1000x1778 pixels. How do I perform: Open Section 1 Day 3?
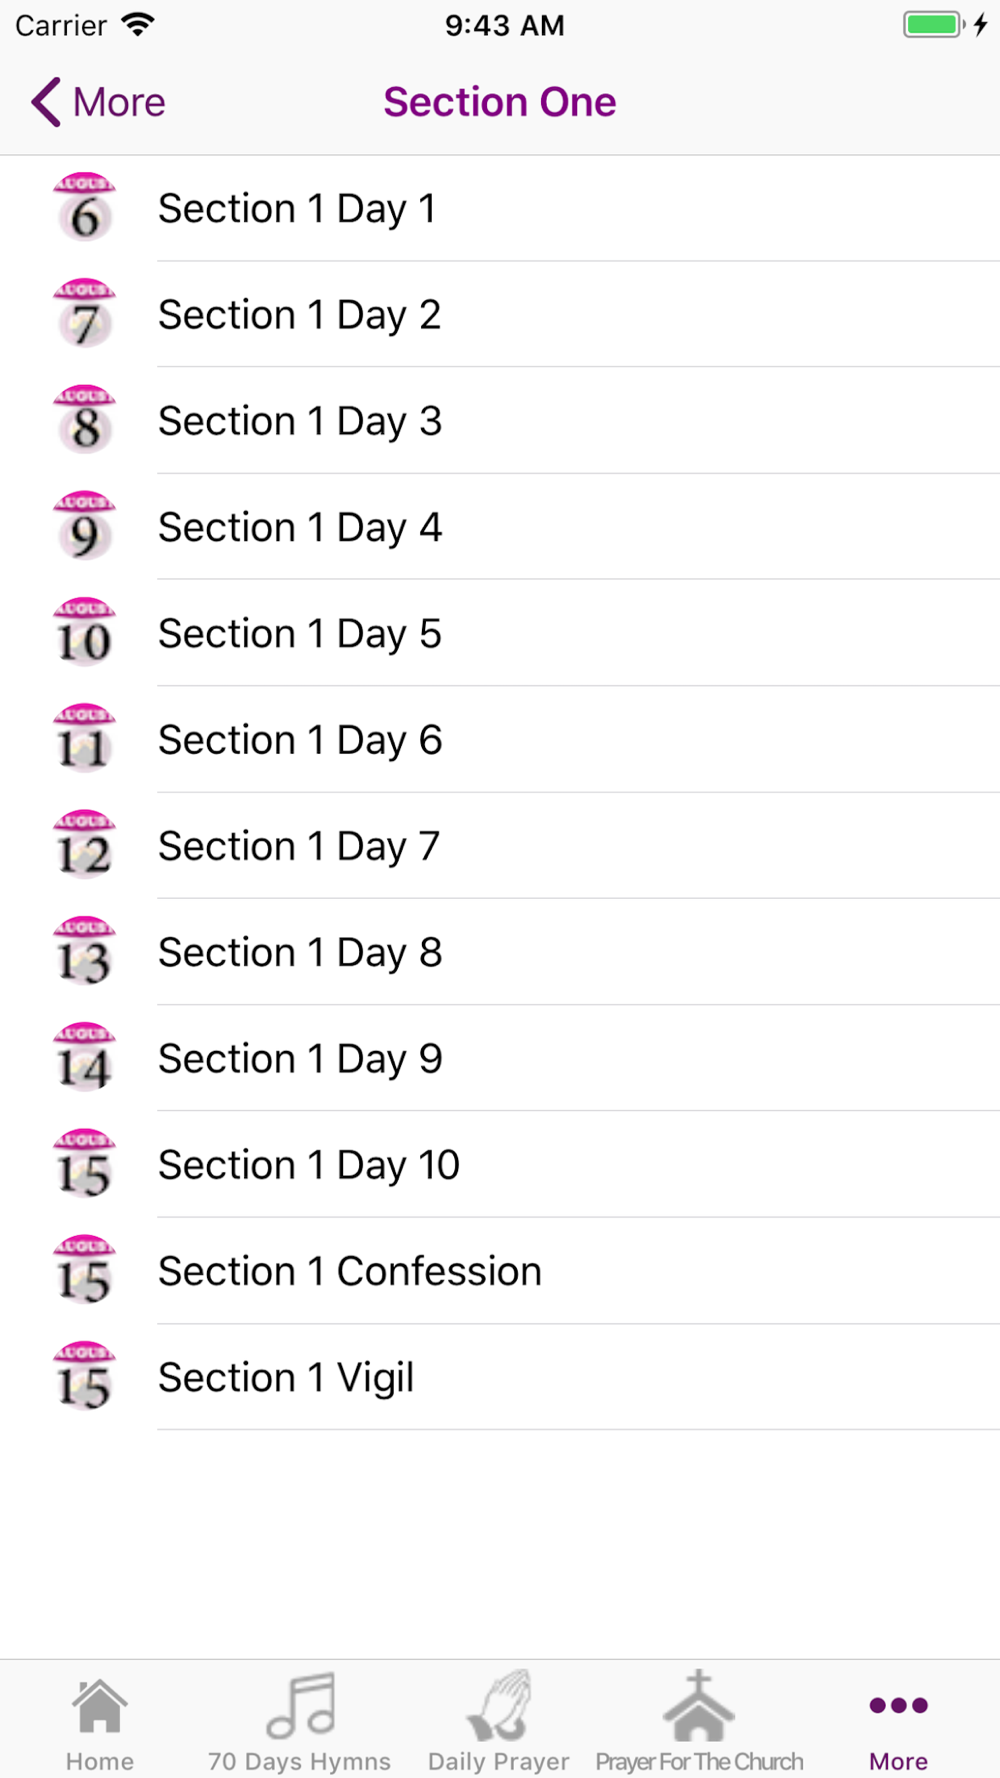(500, 421)
